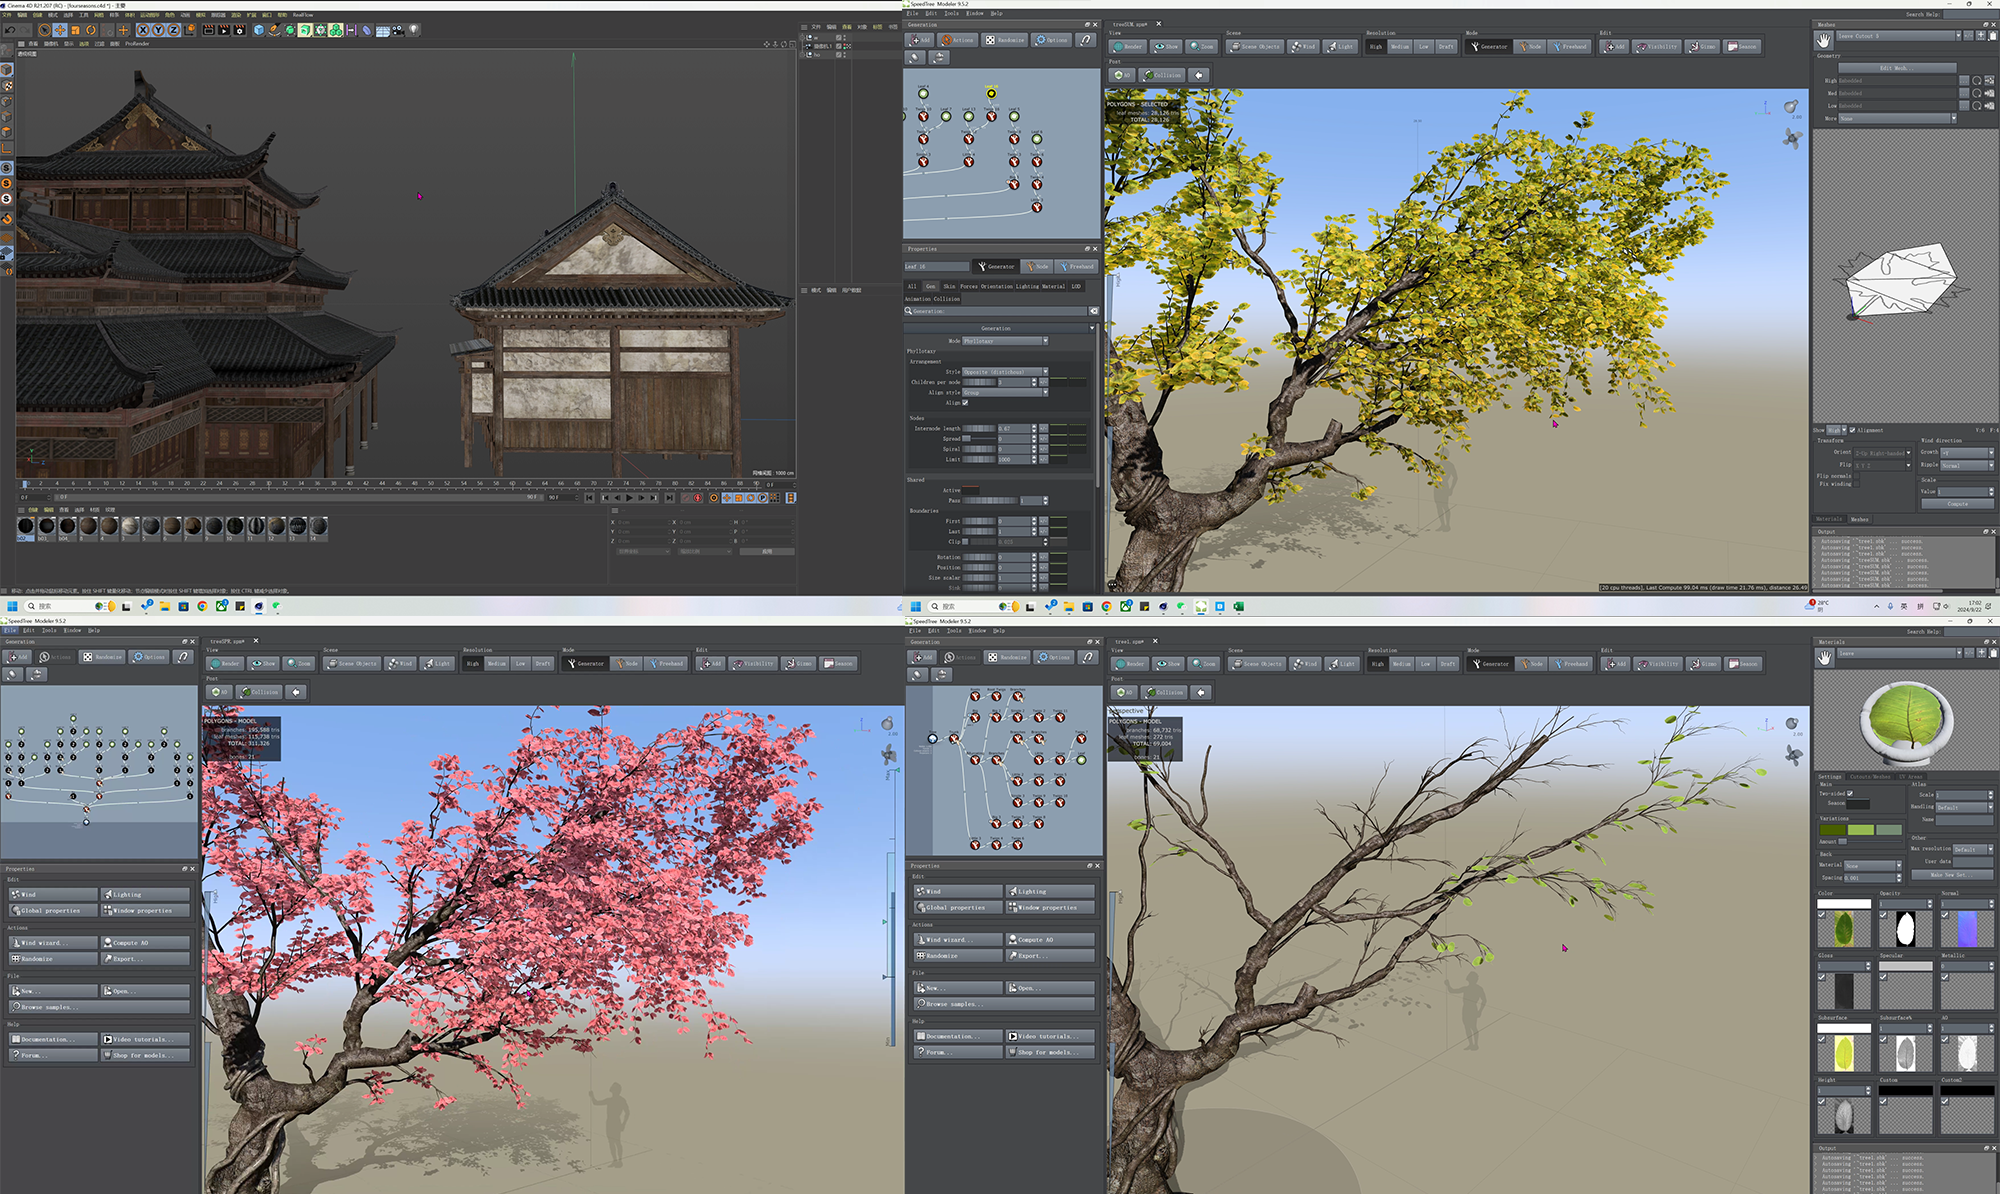2000x1194 pixels.
Task: Open the mesh name dropdown in Meshes panel
Action: pos(1899,36)
